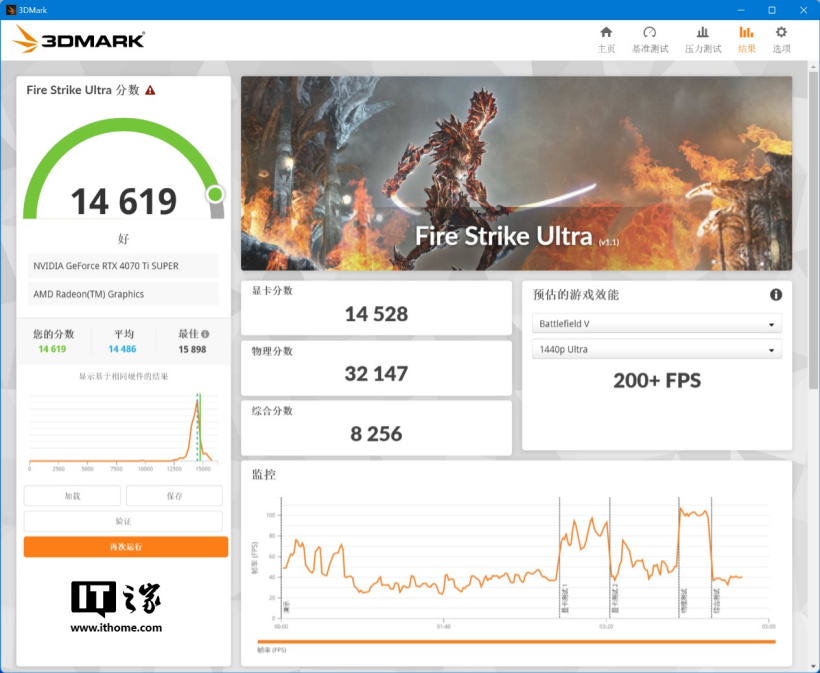Click info icon in 预估的游戏效能 panel

tap(775, 295)
